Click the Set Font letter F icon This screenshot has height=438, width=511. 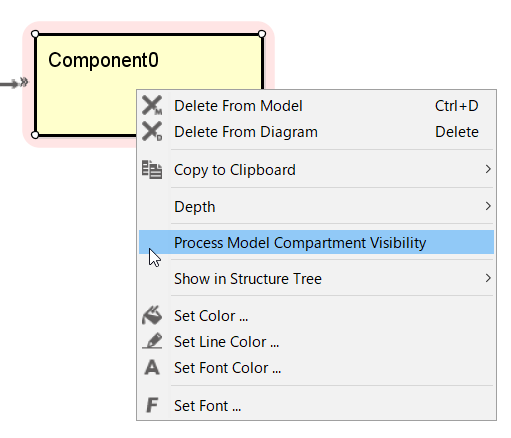(152, 405)
